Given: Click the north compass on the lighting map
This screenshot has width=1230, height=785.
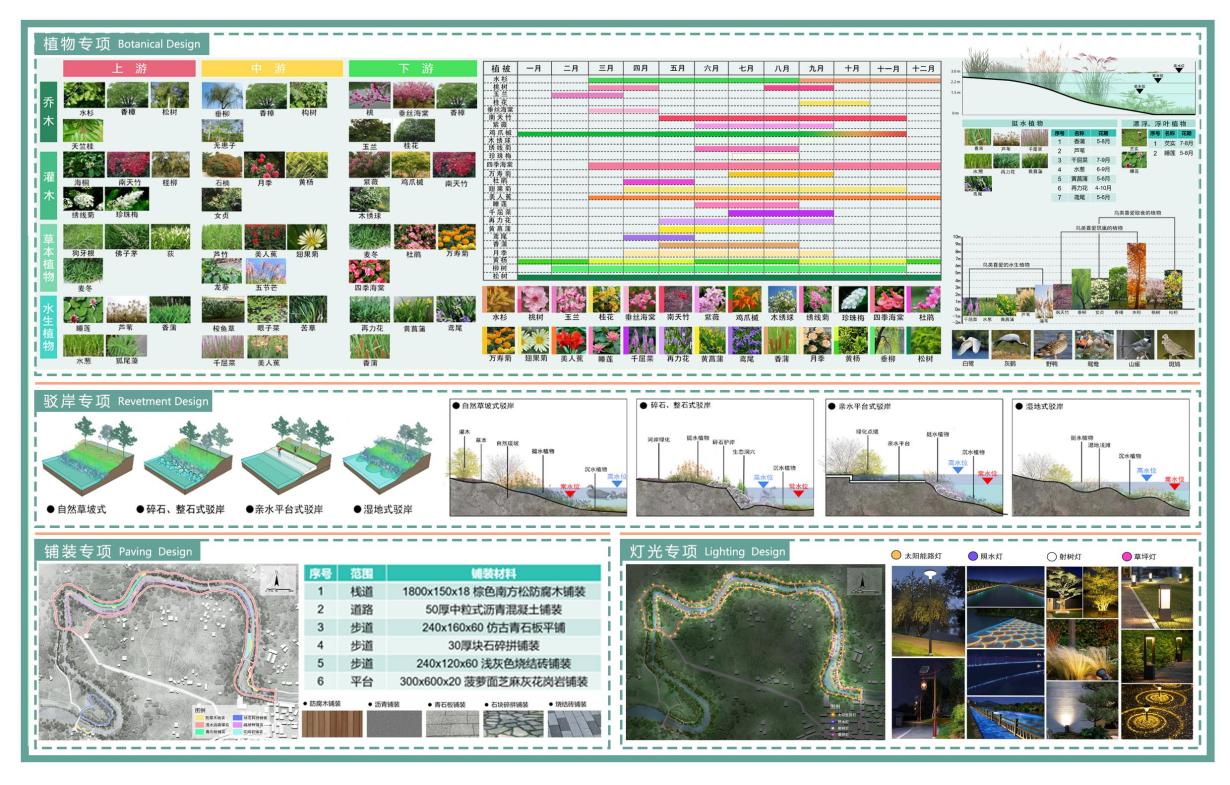Looking at the screenshot, I should 856,580.
